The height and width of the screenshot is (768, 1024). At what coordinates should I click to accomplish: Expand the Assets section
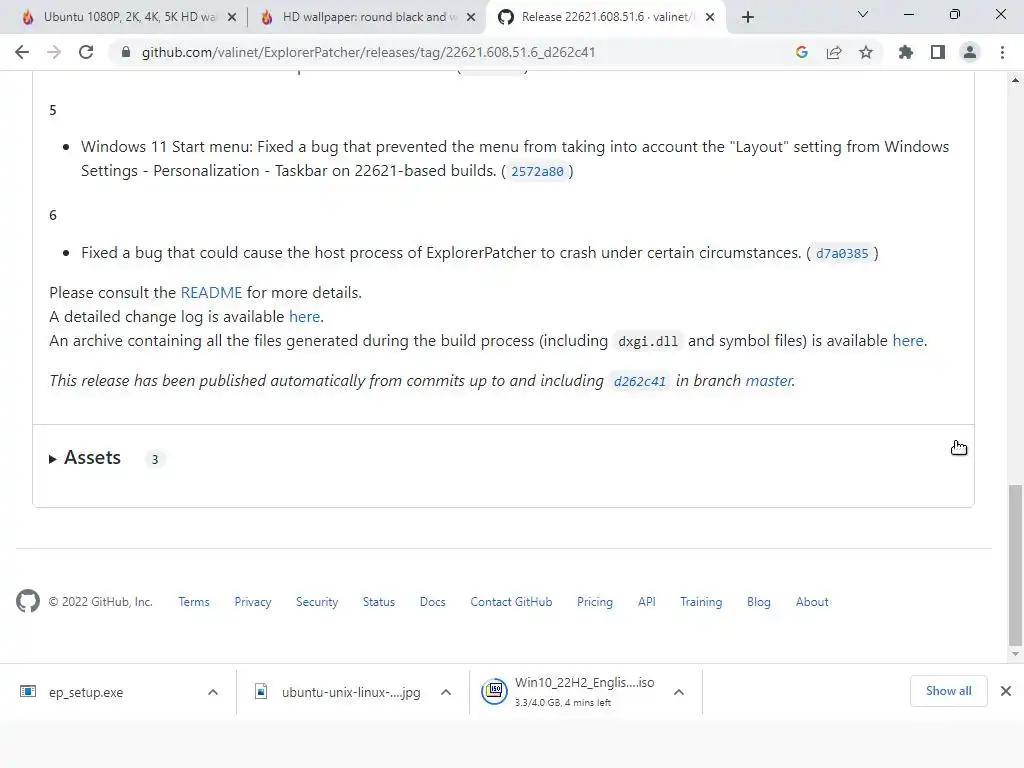pyautogui.click(x=85, y=458)
